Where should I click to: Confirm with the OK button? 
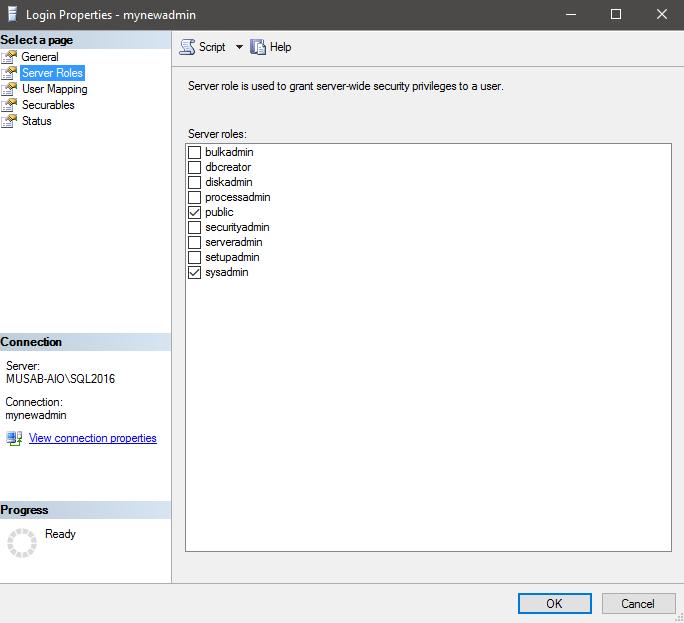tap(554, 603)
